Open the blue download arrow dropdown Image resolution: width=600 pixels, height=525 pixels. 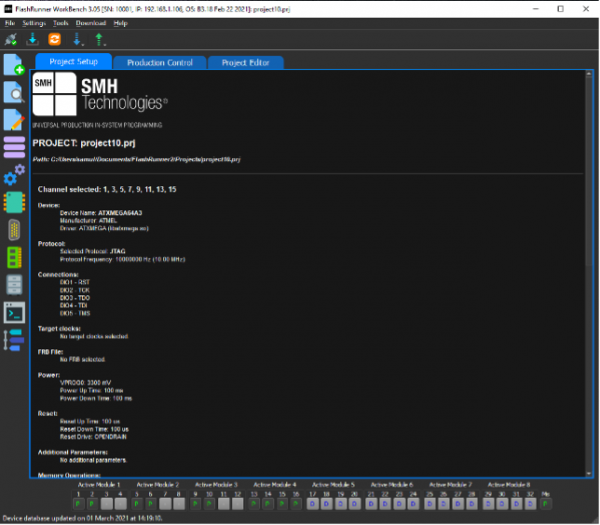[79, 39]
